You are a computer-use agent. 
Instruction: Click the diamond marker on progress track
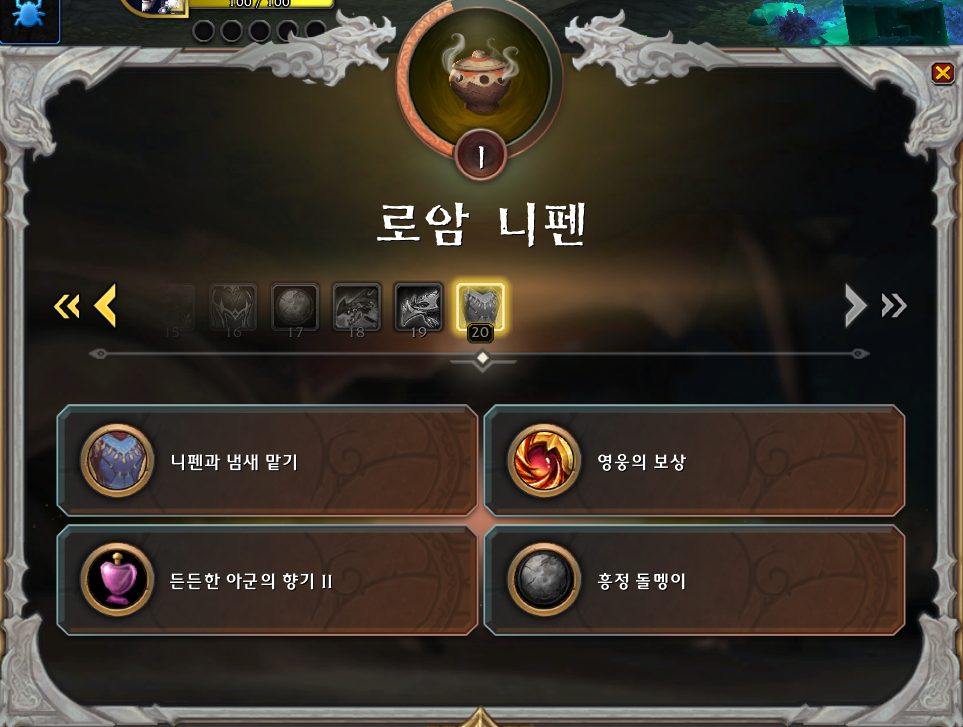click(x=483, y=358)
